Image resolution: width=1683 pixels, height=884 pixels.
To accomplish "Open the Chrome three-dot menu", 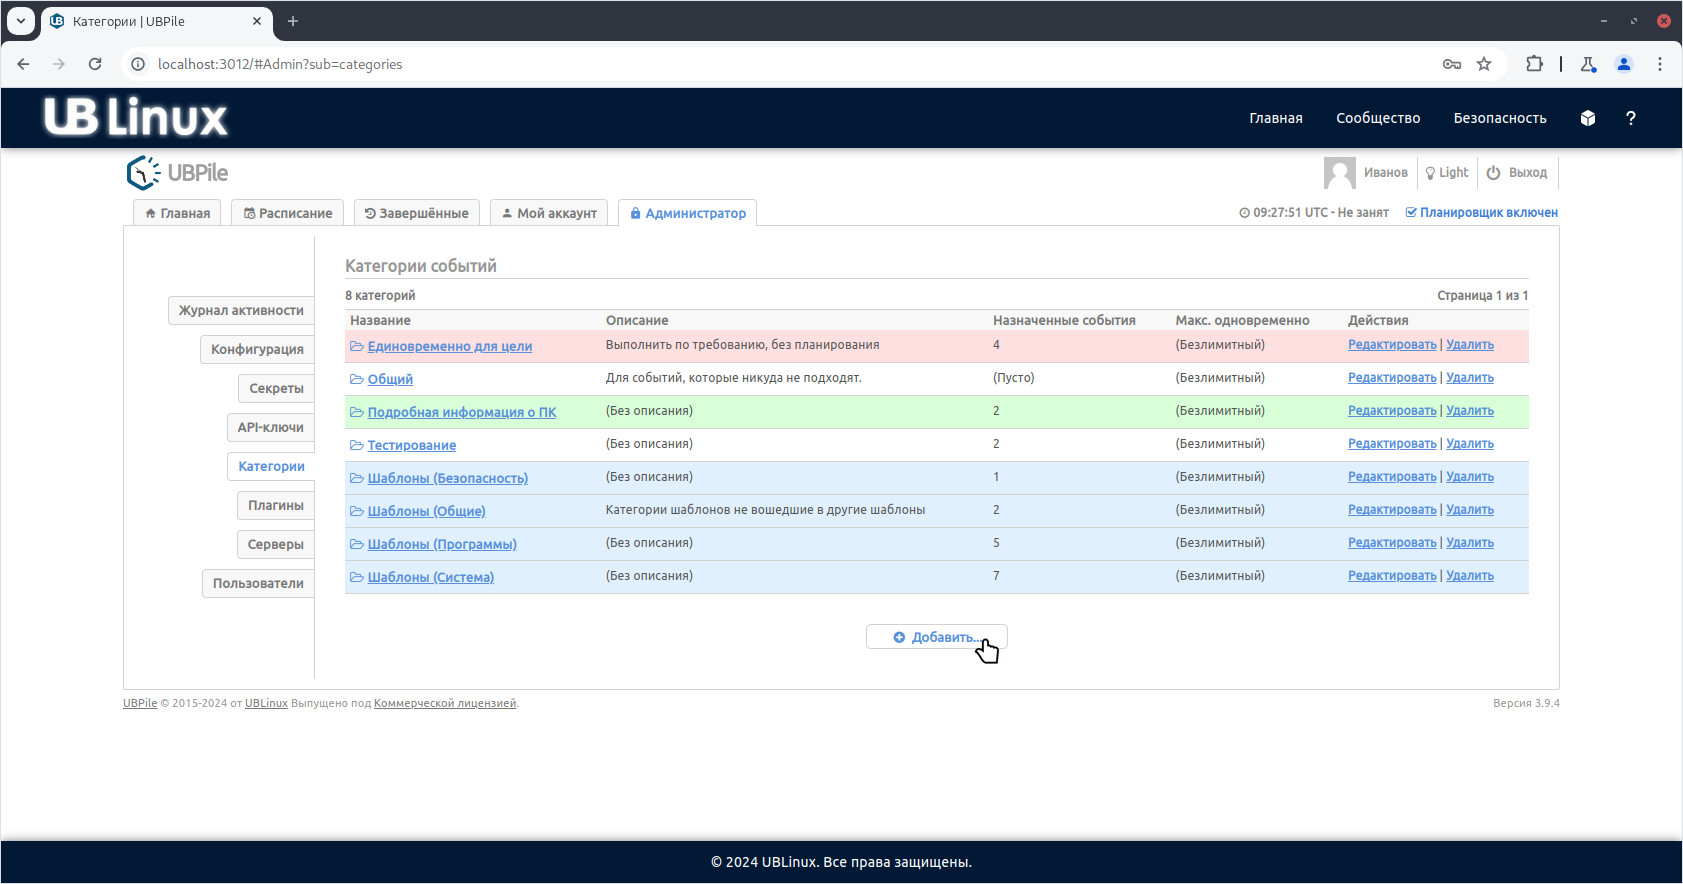I will click(x=1660, y=64).
